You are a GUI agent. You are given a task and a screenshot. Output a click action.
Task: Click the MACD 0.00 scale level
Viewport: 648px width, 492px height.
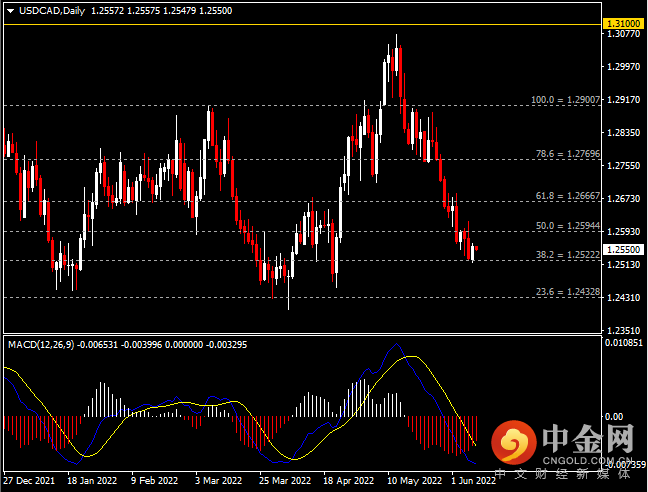point(614,416)
